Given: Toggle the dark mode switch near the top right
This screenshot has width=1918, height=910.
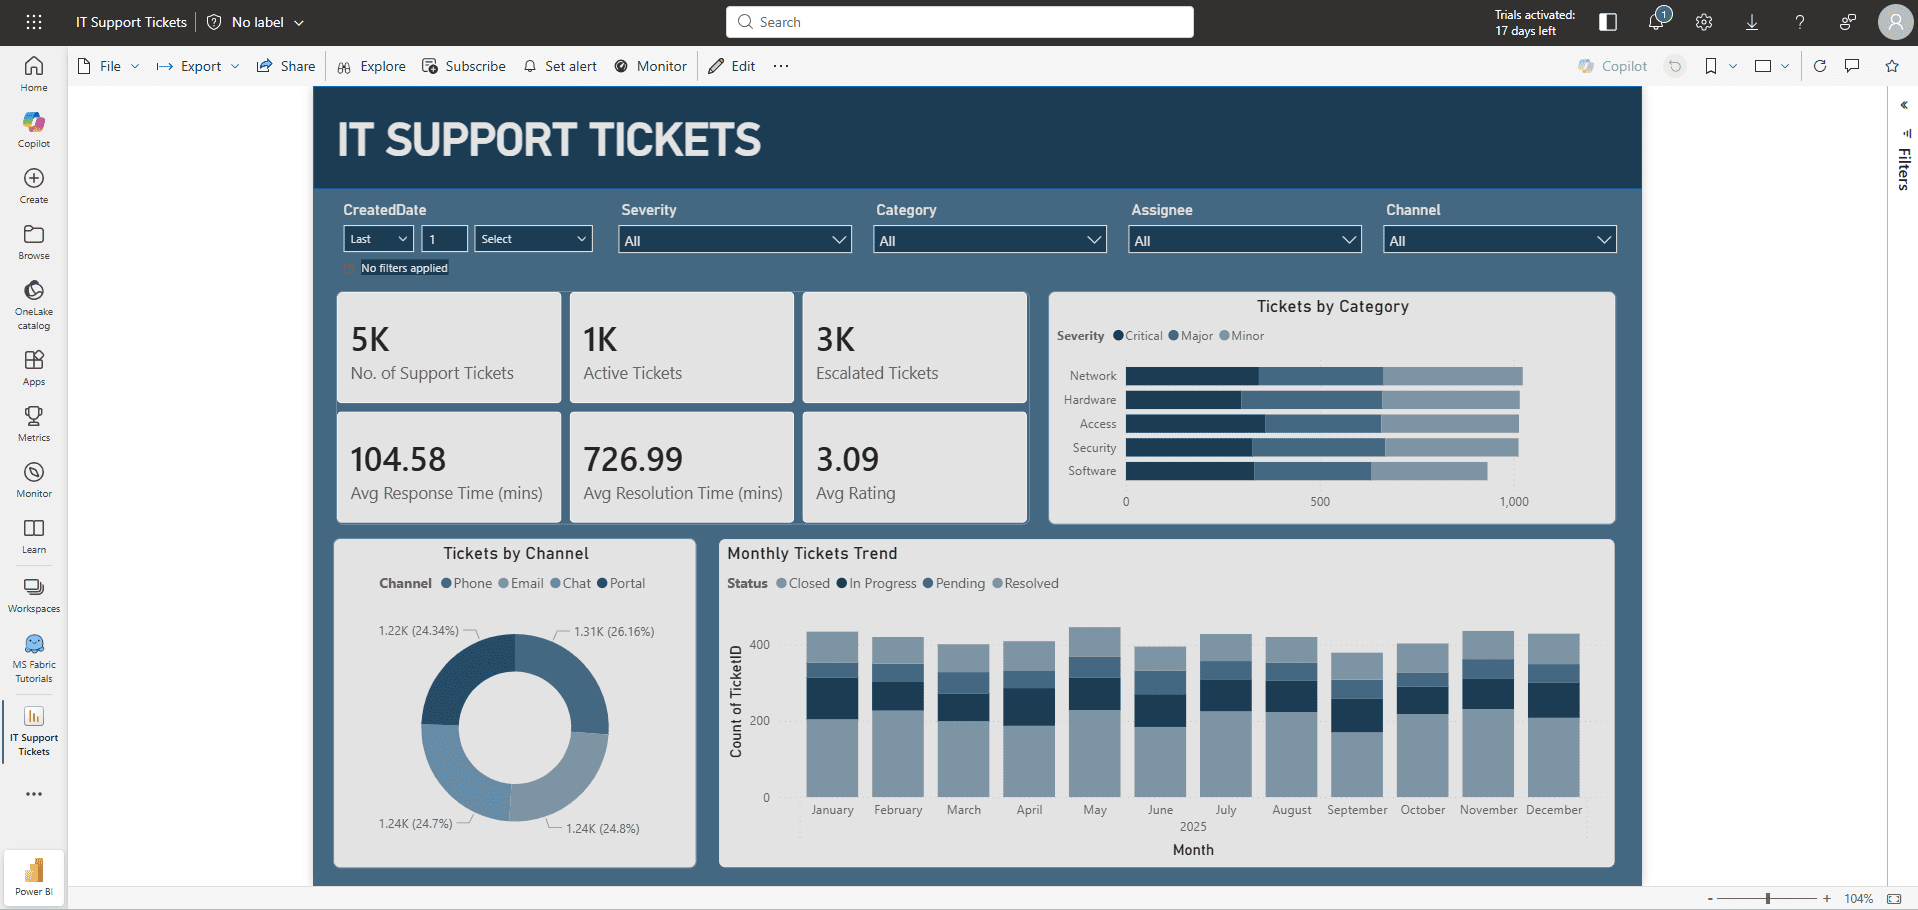Looking at the screenshot, I should (1607, 21).
